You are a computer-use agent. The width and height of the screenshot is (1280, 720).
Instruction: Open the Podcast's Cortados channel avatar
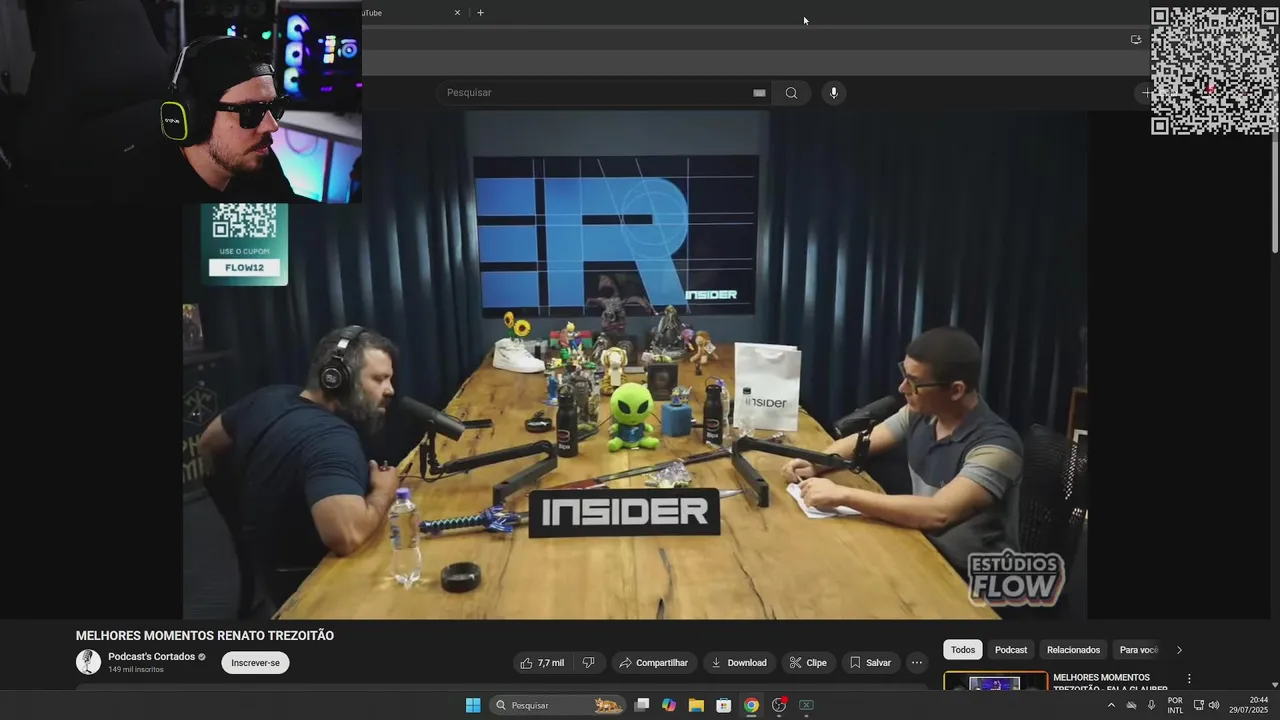pos(88,662)
